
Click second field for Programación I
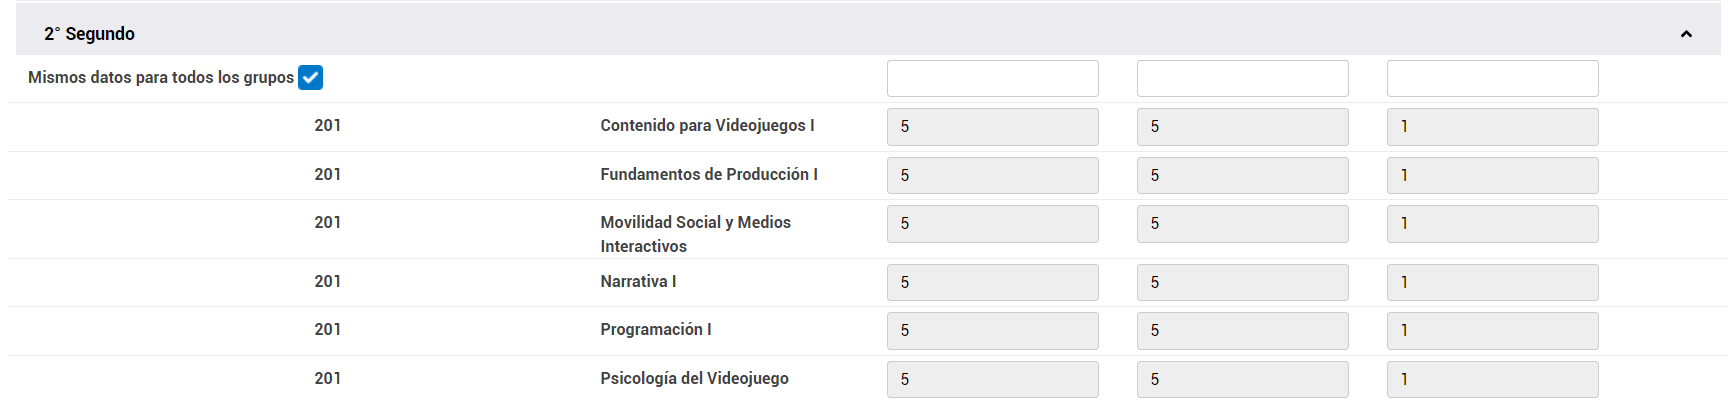(1242, 331)
